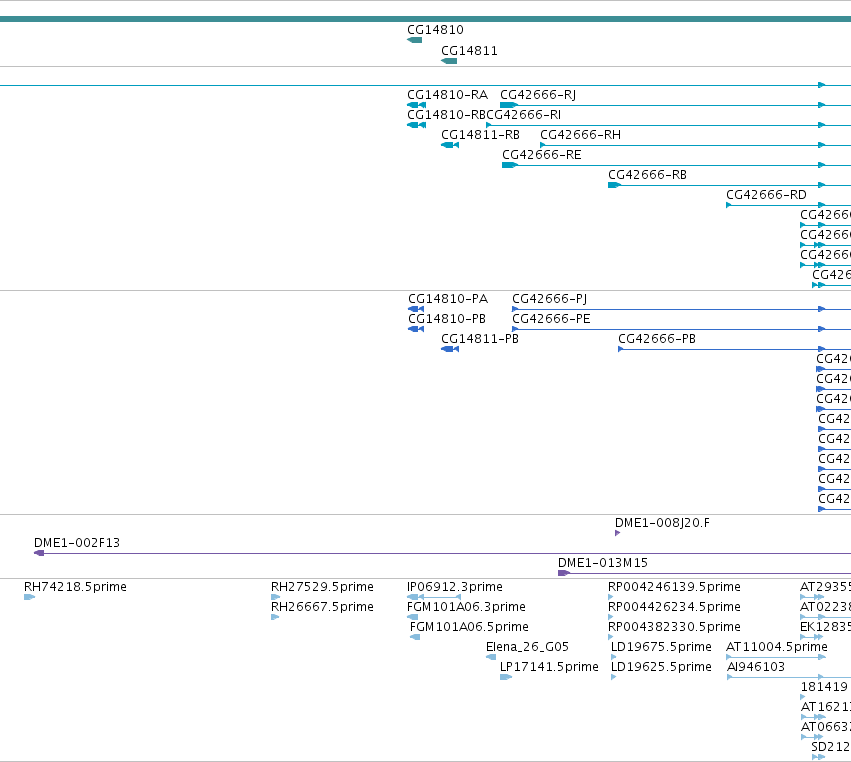Image resolution: width=851 pixels, height=762 pixels.
Task: Open RP004382330.5prime EST
Action: click(x=674, y=627)
